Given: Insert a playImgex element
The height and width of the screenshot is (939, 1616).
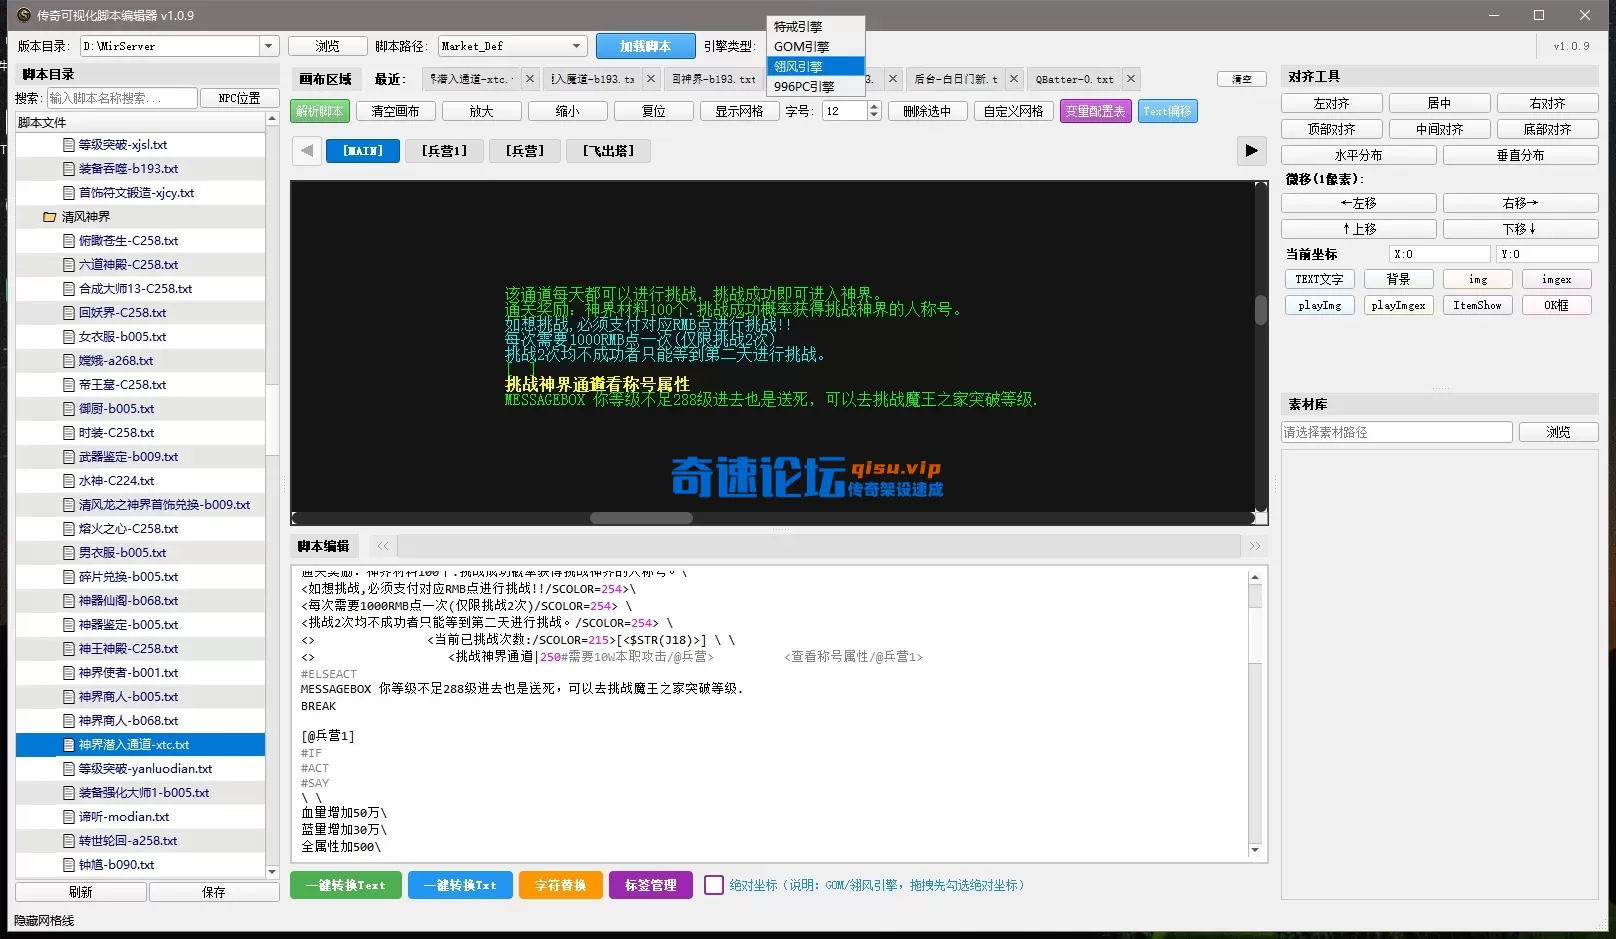Looking at the screenshot, I should (1398, 305).
